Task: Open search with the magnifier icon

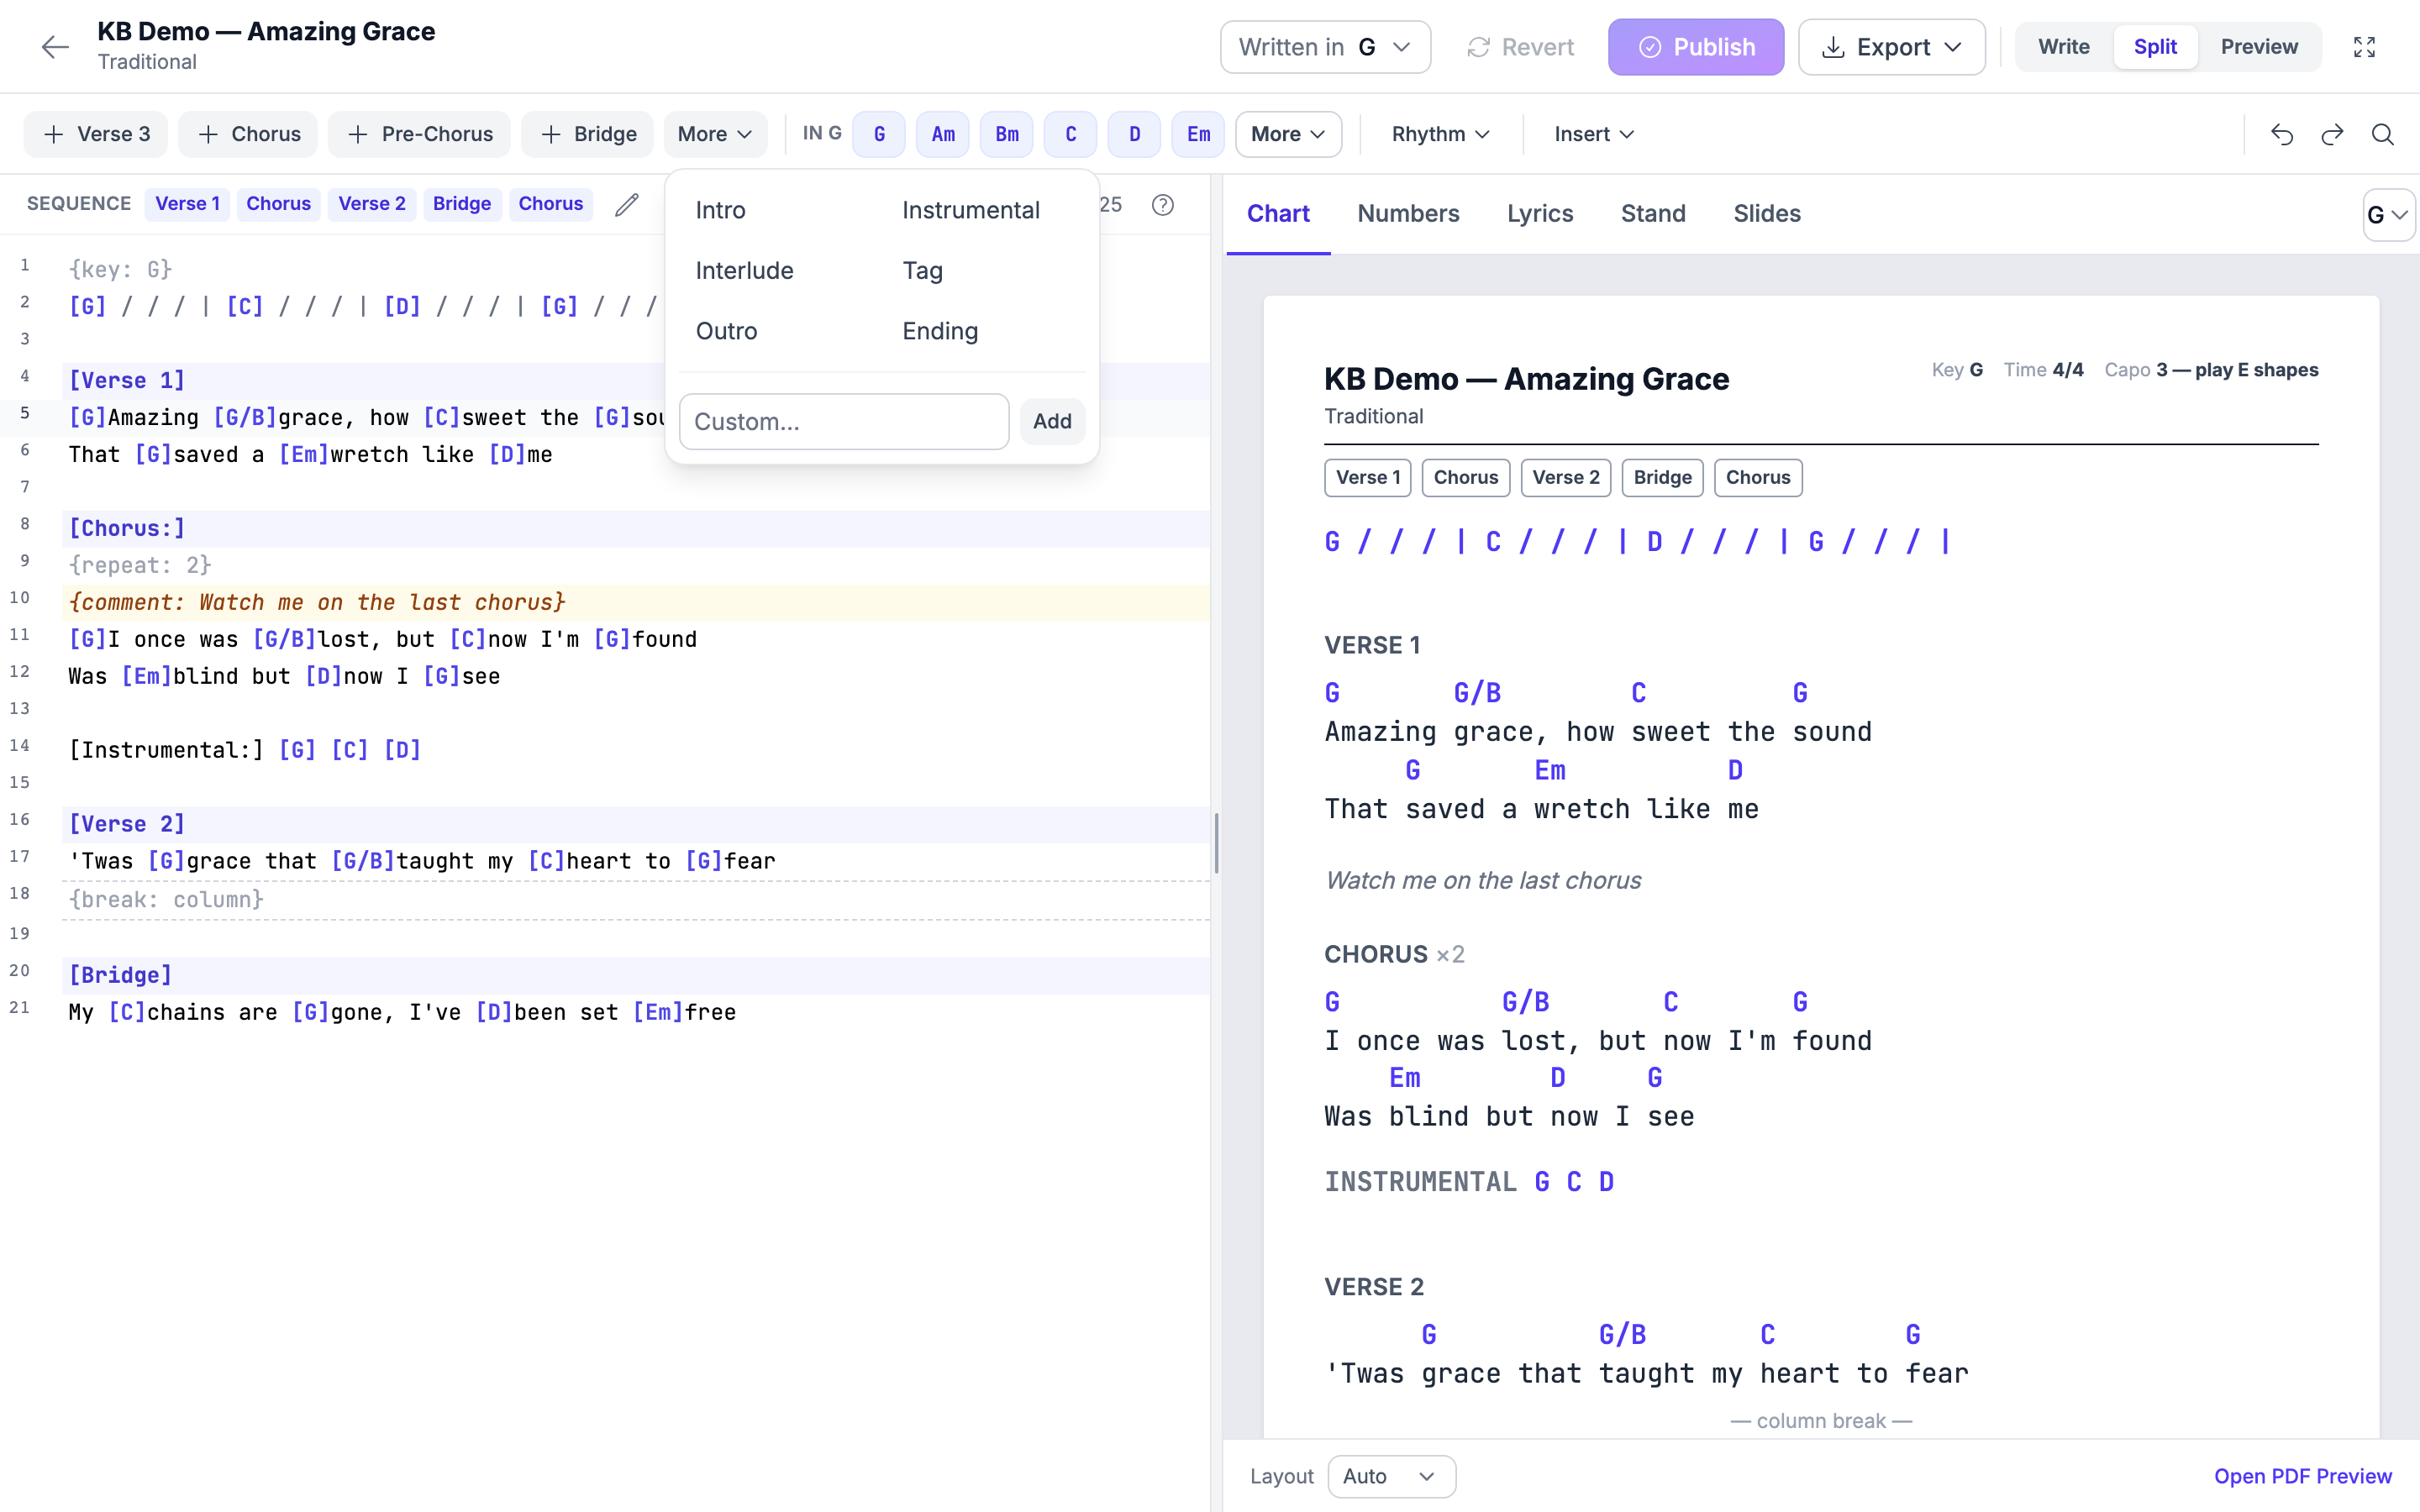Action: [2383, 134]
